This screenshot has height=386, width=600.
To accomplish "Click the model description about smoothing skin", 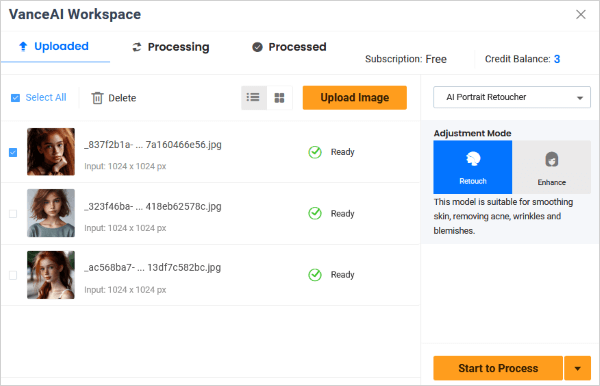I will pyautogui.click(x=503, y=216).
